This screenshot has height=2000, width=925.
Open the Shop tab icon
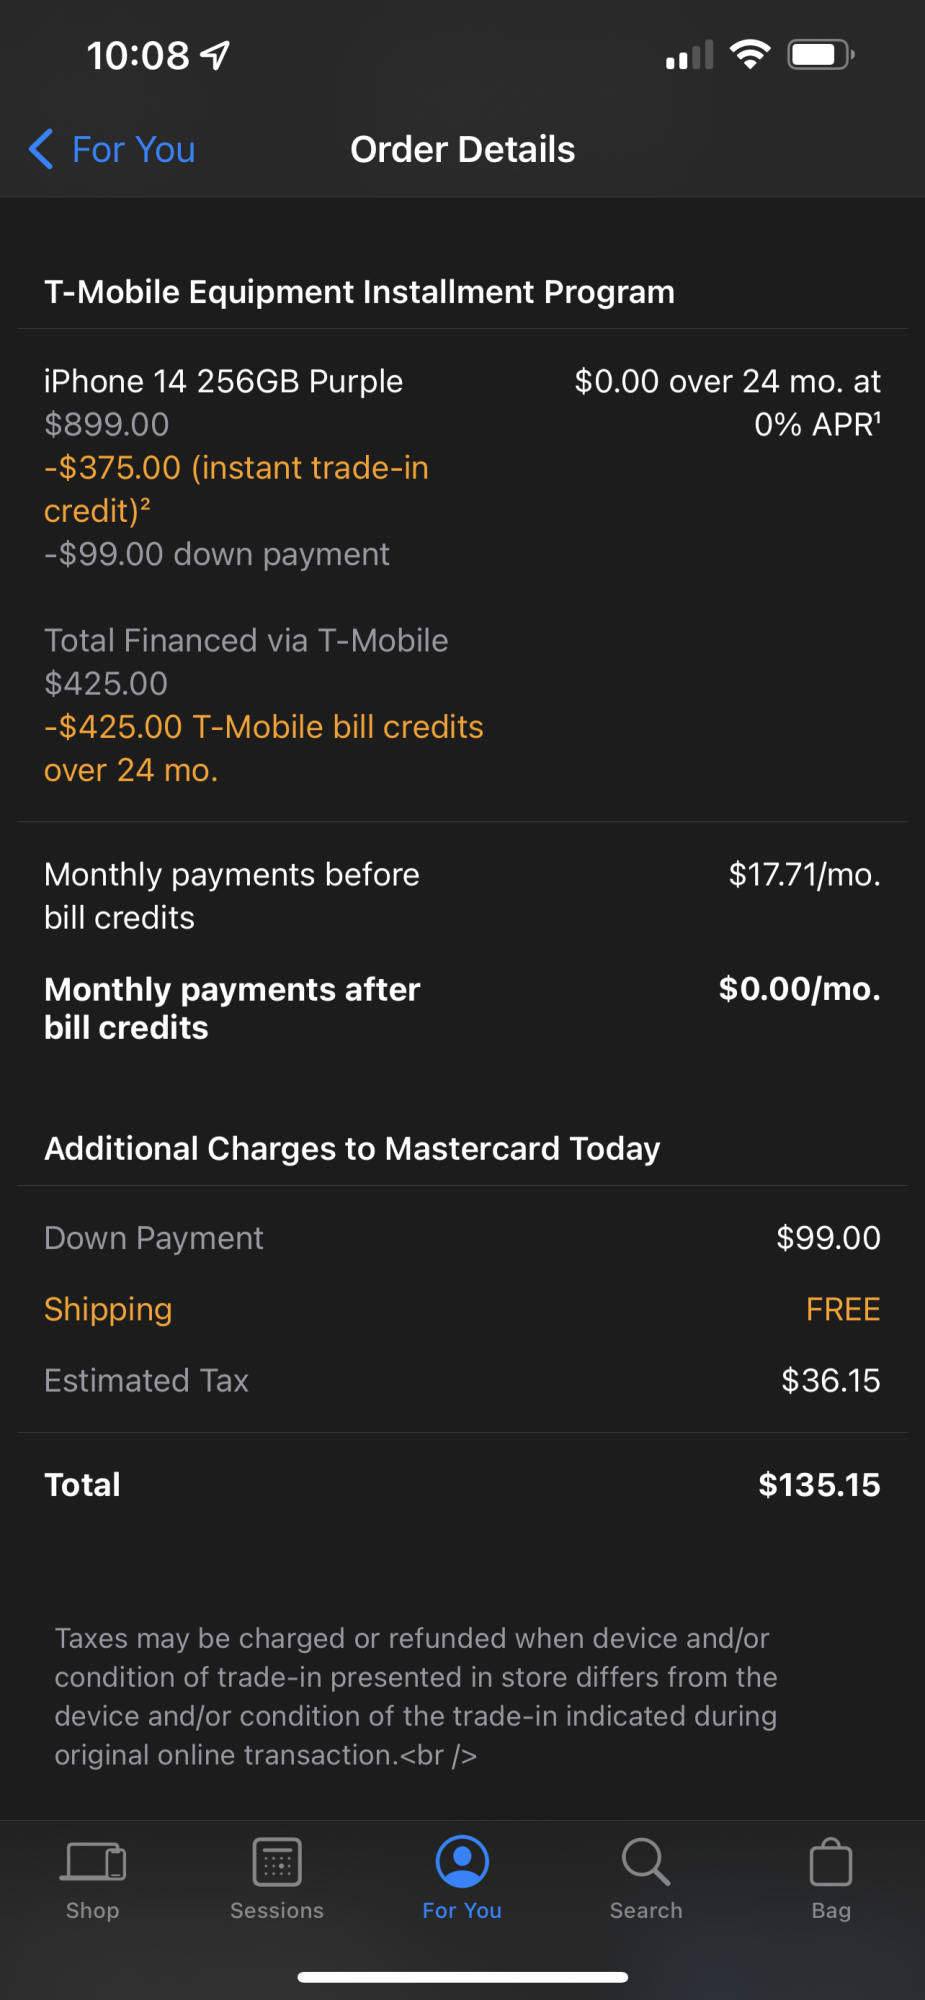(x=94, y=1861)
